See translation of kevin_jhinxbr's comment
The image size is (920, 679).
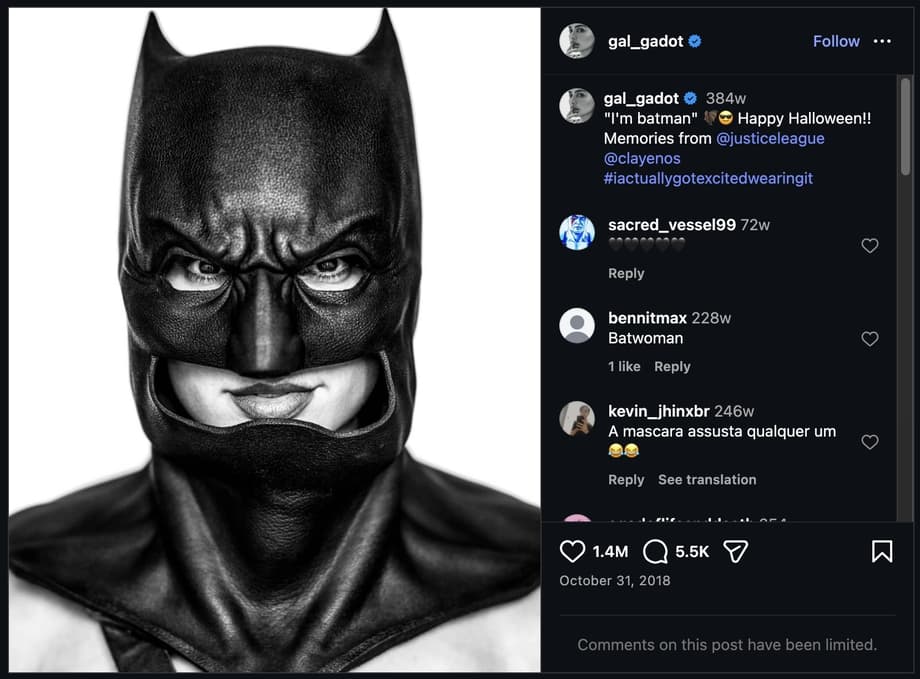point(707,480)
